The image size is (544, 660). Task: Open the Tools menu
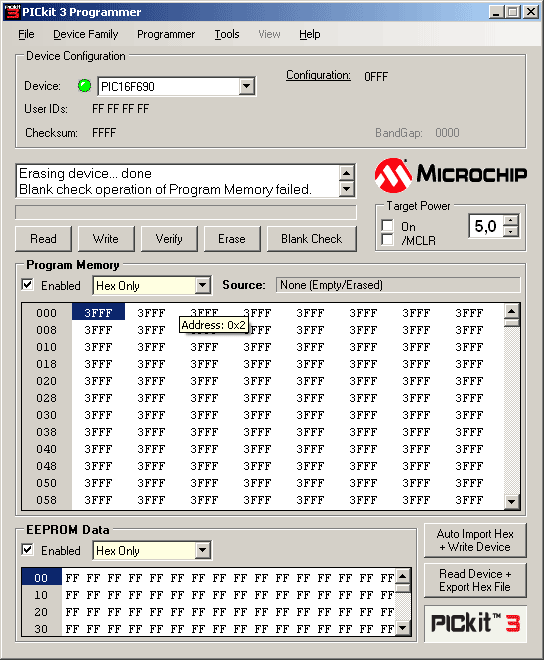point(227,34)
